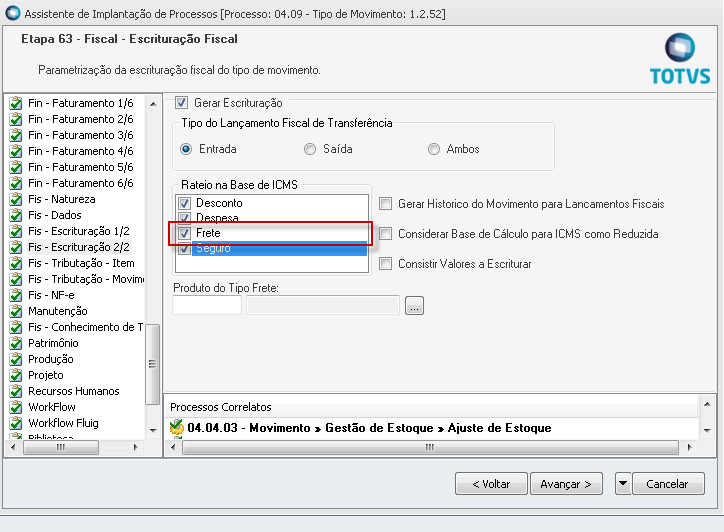Screen dimensions: 724x532
Task: Click the Processos Correlatos scroll-left arrow
Action: [x=173, y=447]
